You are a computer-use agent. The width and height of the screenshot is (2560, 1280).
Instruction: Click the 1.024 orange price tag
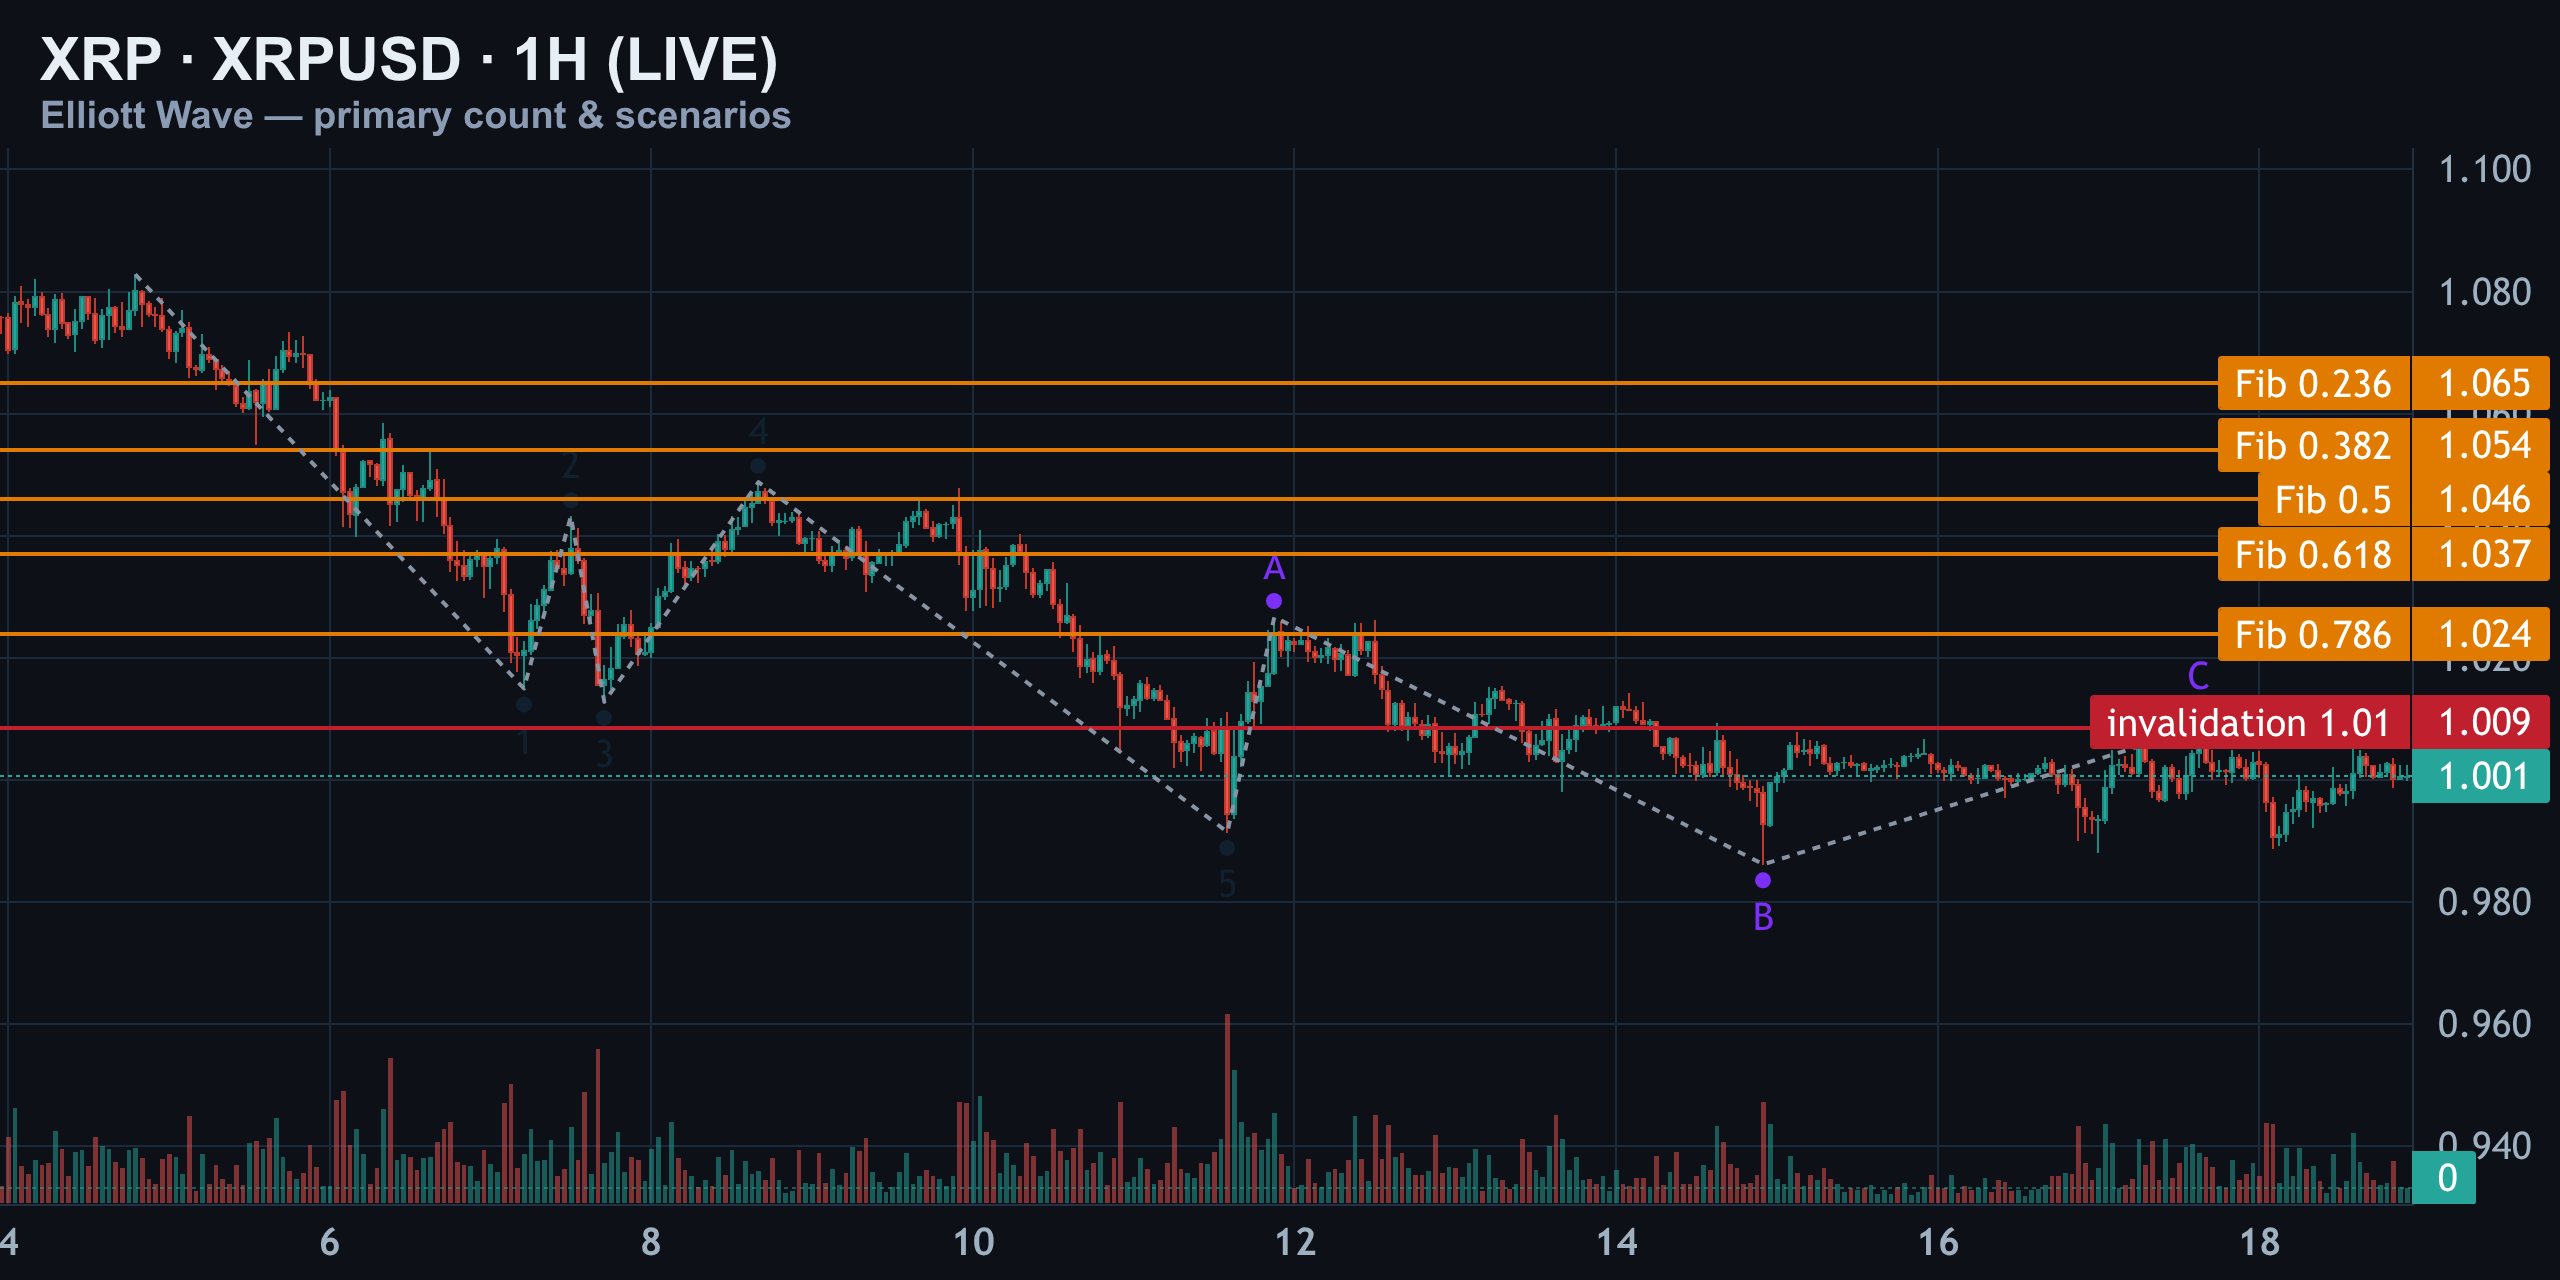[x=2481, y=634]
